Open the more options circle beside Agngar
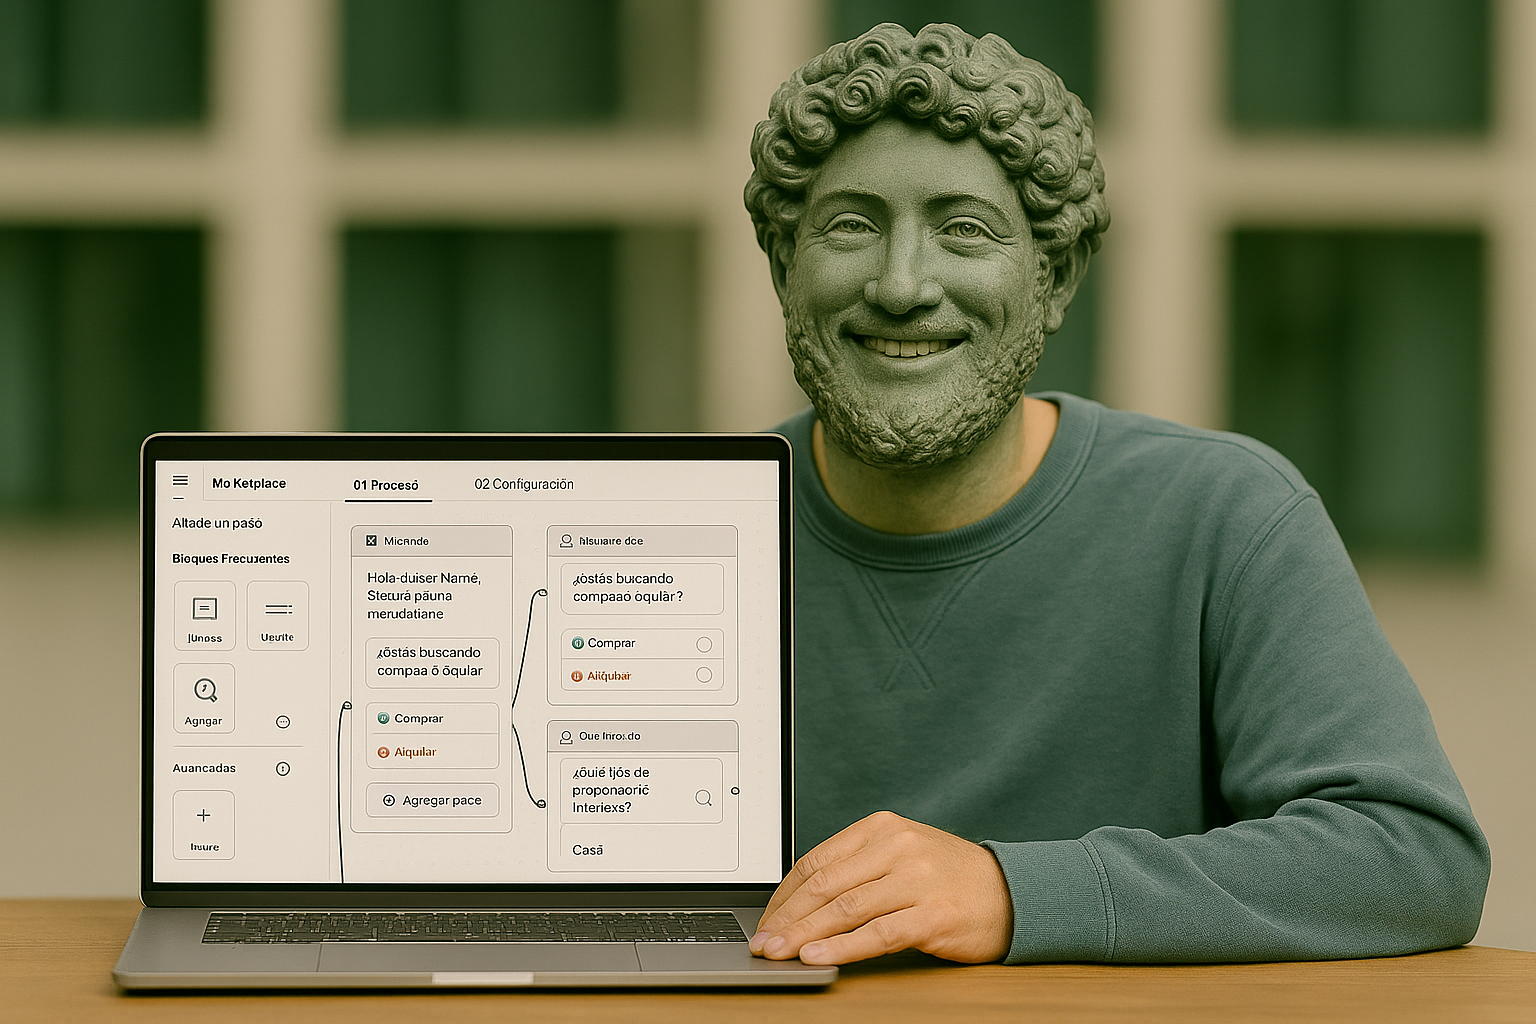 283,722
